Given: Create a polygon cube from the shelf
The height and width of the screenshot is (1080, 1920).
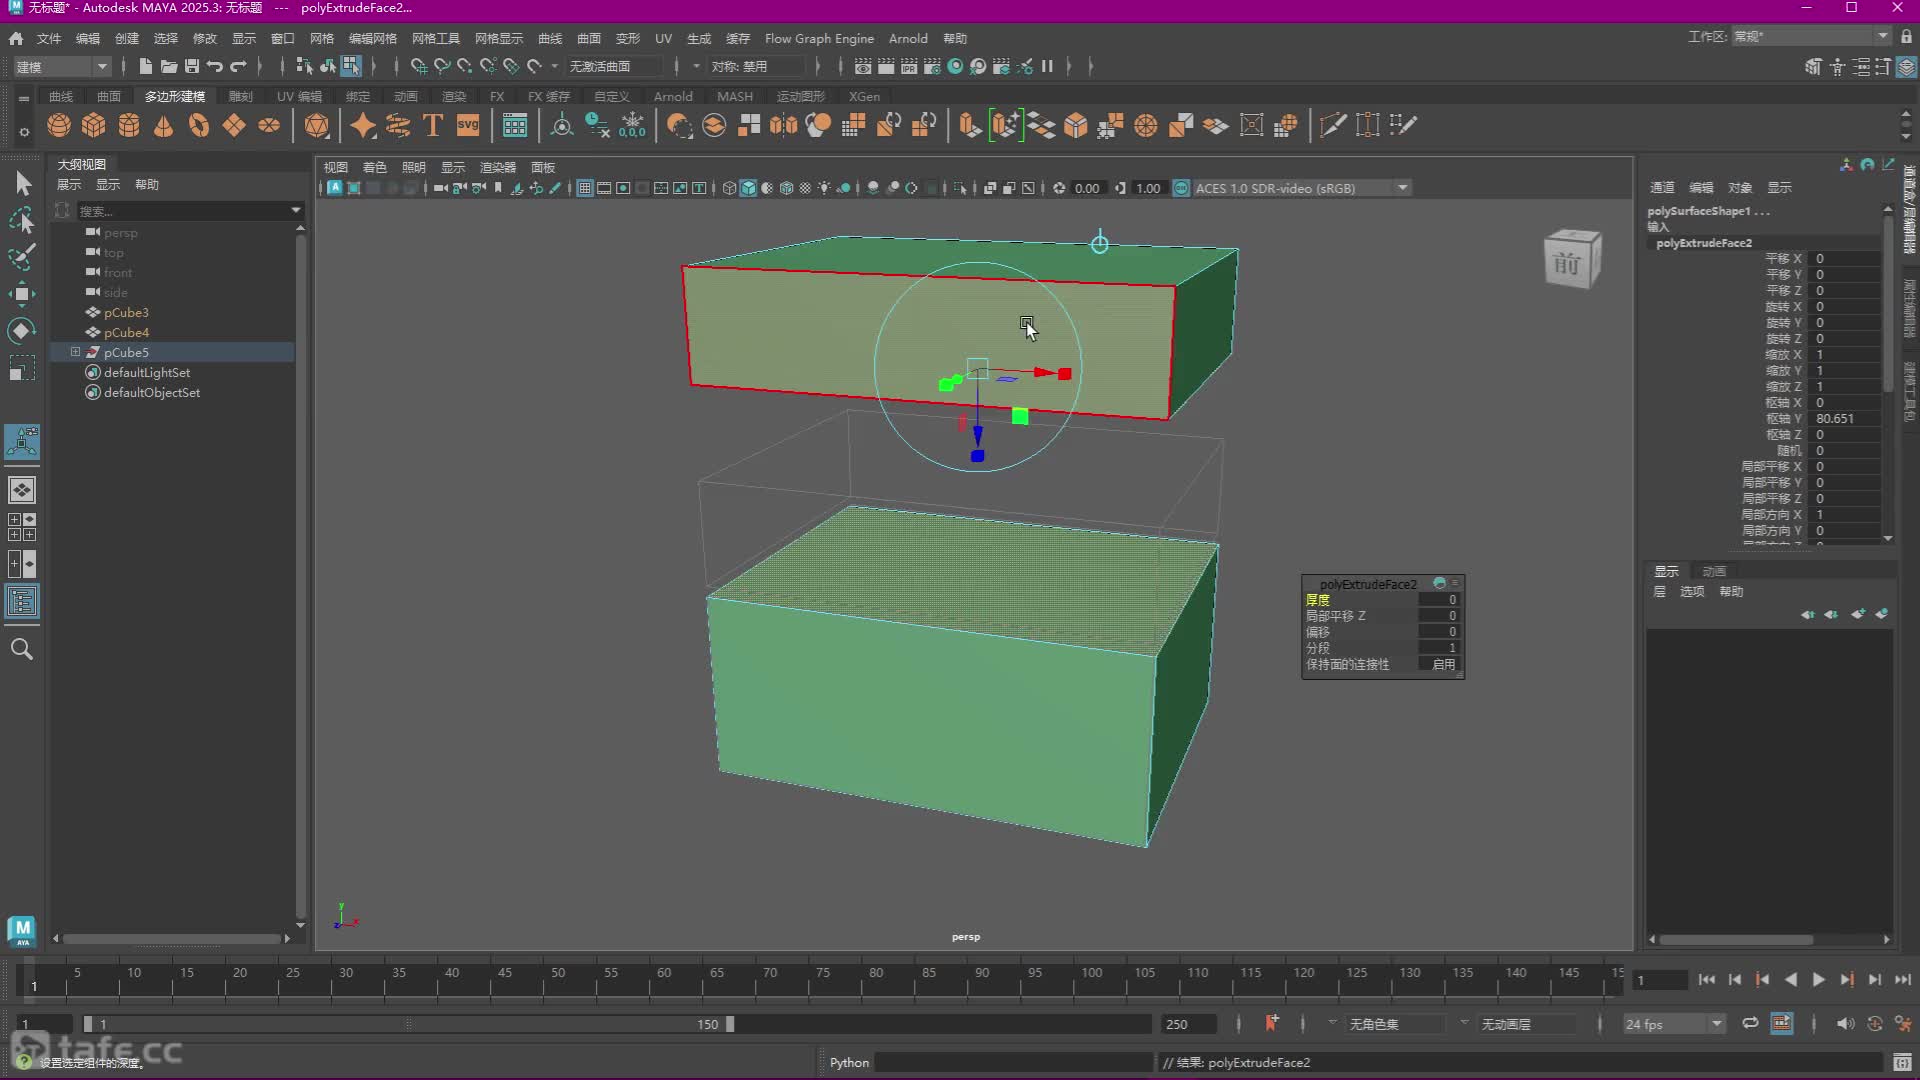Looking at the screenshot, I should tap(94, 125).
